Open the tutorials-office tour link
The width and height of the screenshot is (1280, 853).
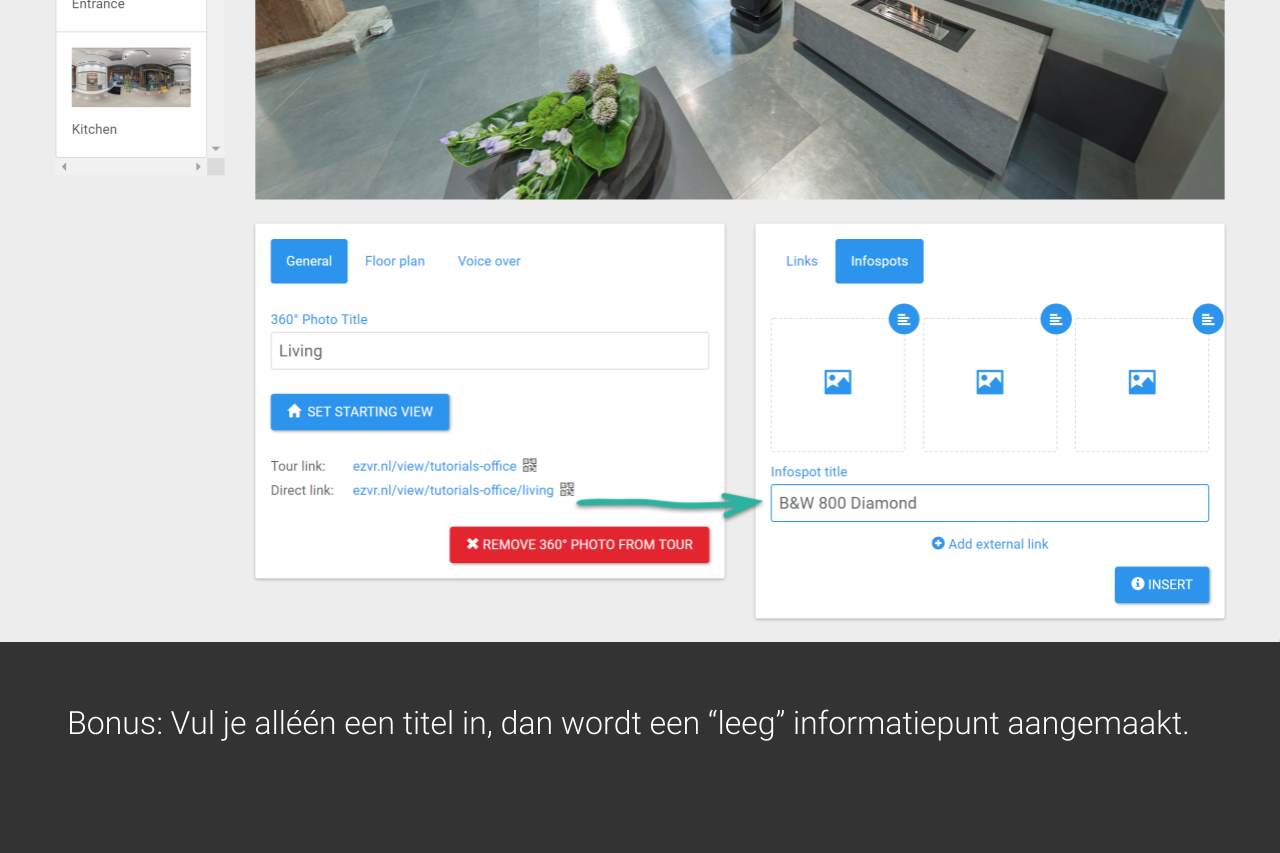coord(434,466)
